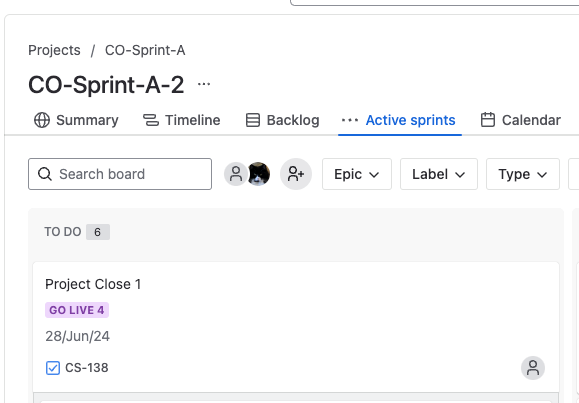Go to Projects breadcrumb link
Image resolution: width=579 pixels, height=403 pixels.
tap(54, 50)
